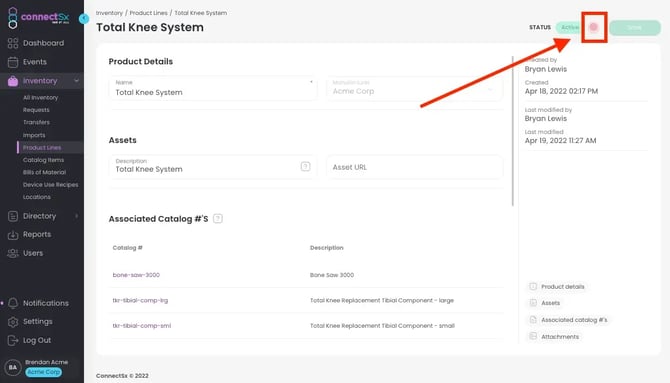Click the BA user avatar
Viewport: 670px width, 383px height.
[13, 367]
